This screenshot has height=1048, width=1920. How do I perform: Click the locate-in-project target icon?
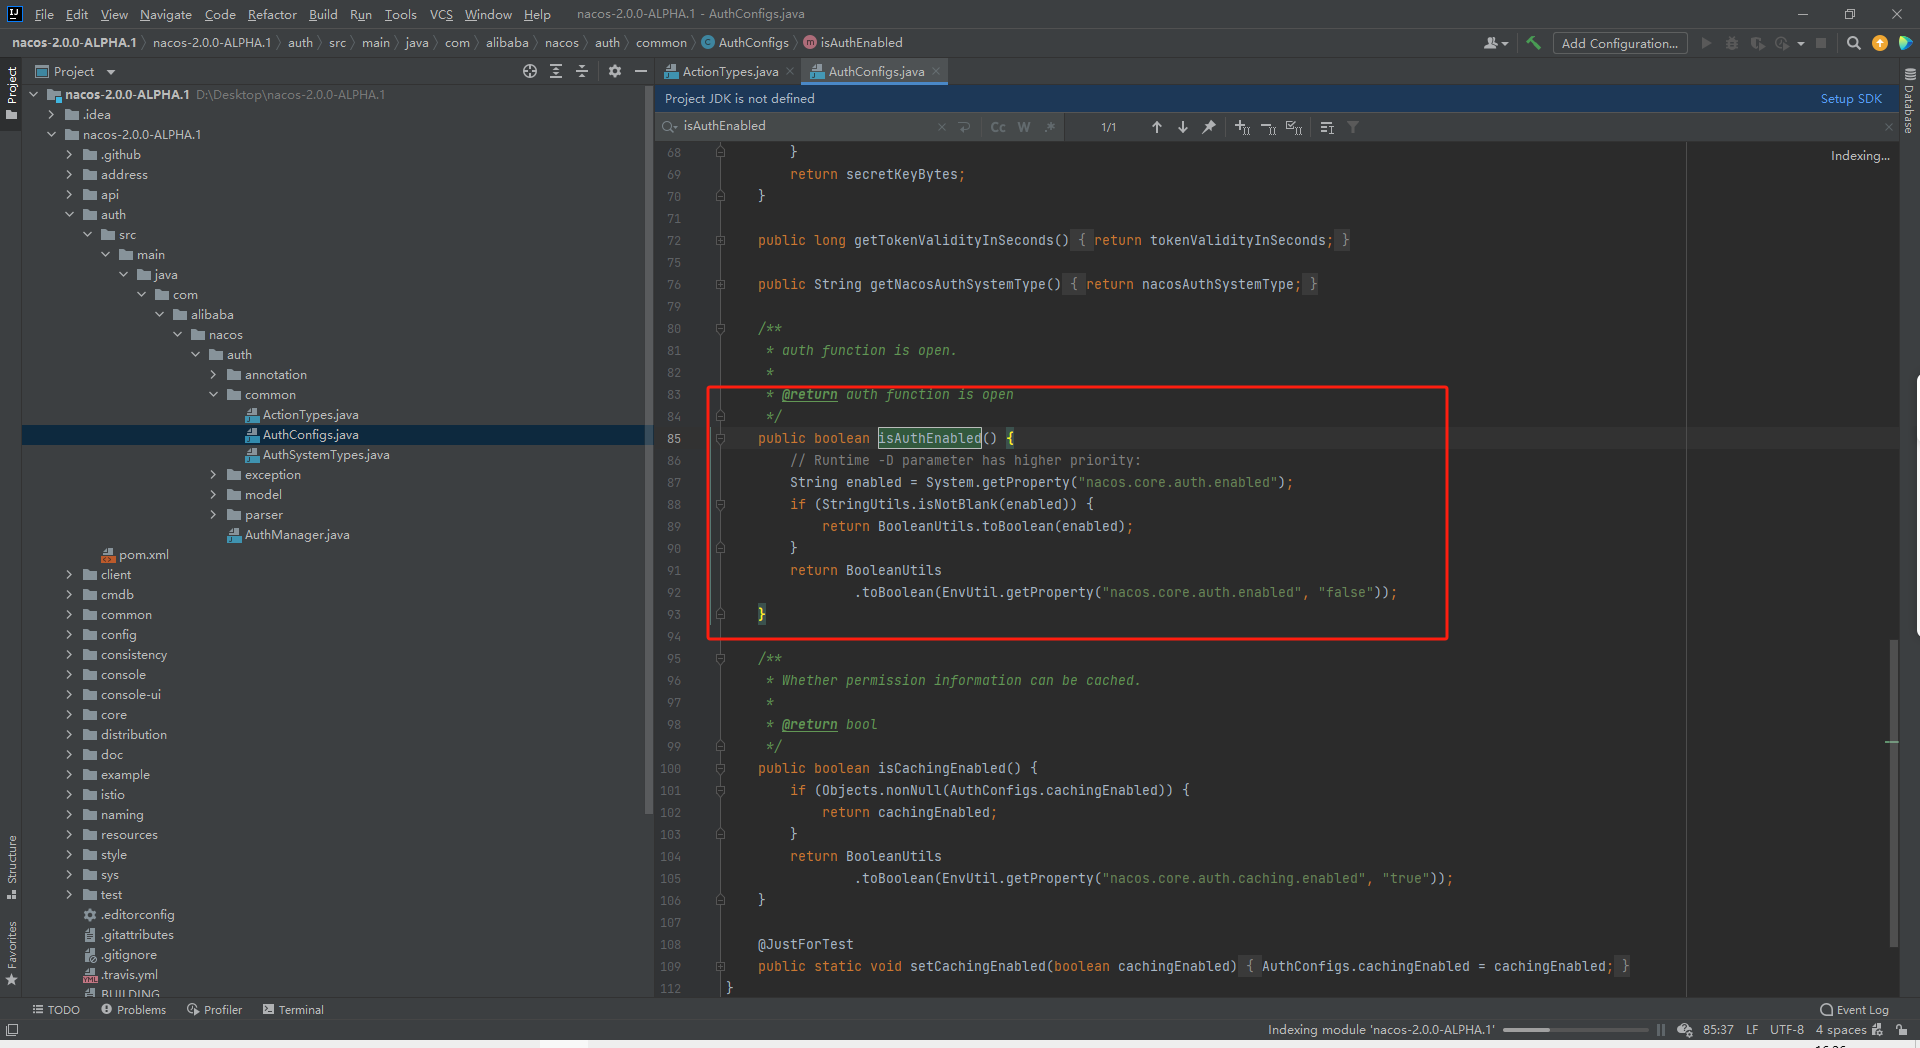530,71
